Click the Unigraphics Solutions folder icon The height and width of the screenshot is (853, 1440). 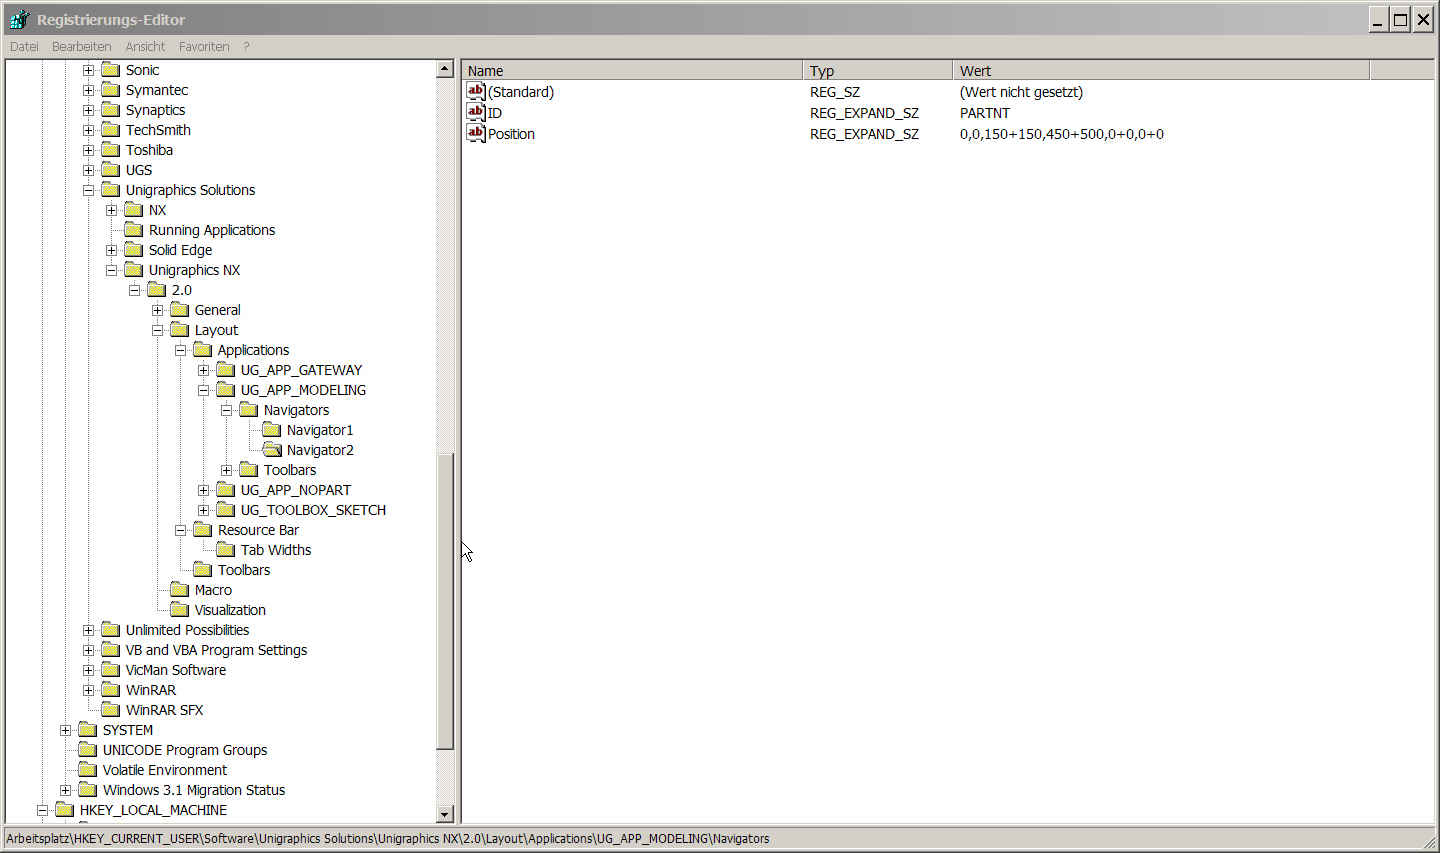pyautogui.click(x=111, y=190)
